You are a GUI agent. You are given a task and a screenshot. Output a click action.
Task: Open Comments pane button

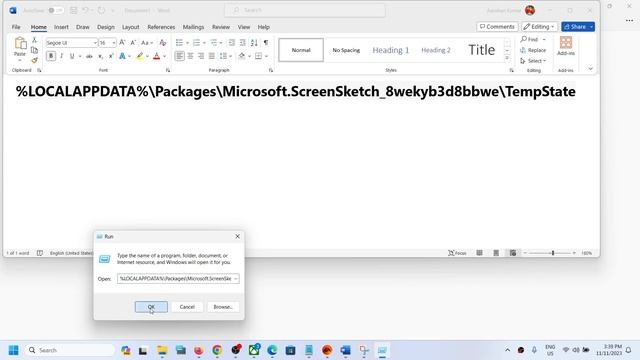coord(497,27)
